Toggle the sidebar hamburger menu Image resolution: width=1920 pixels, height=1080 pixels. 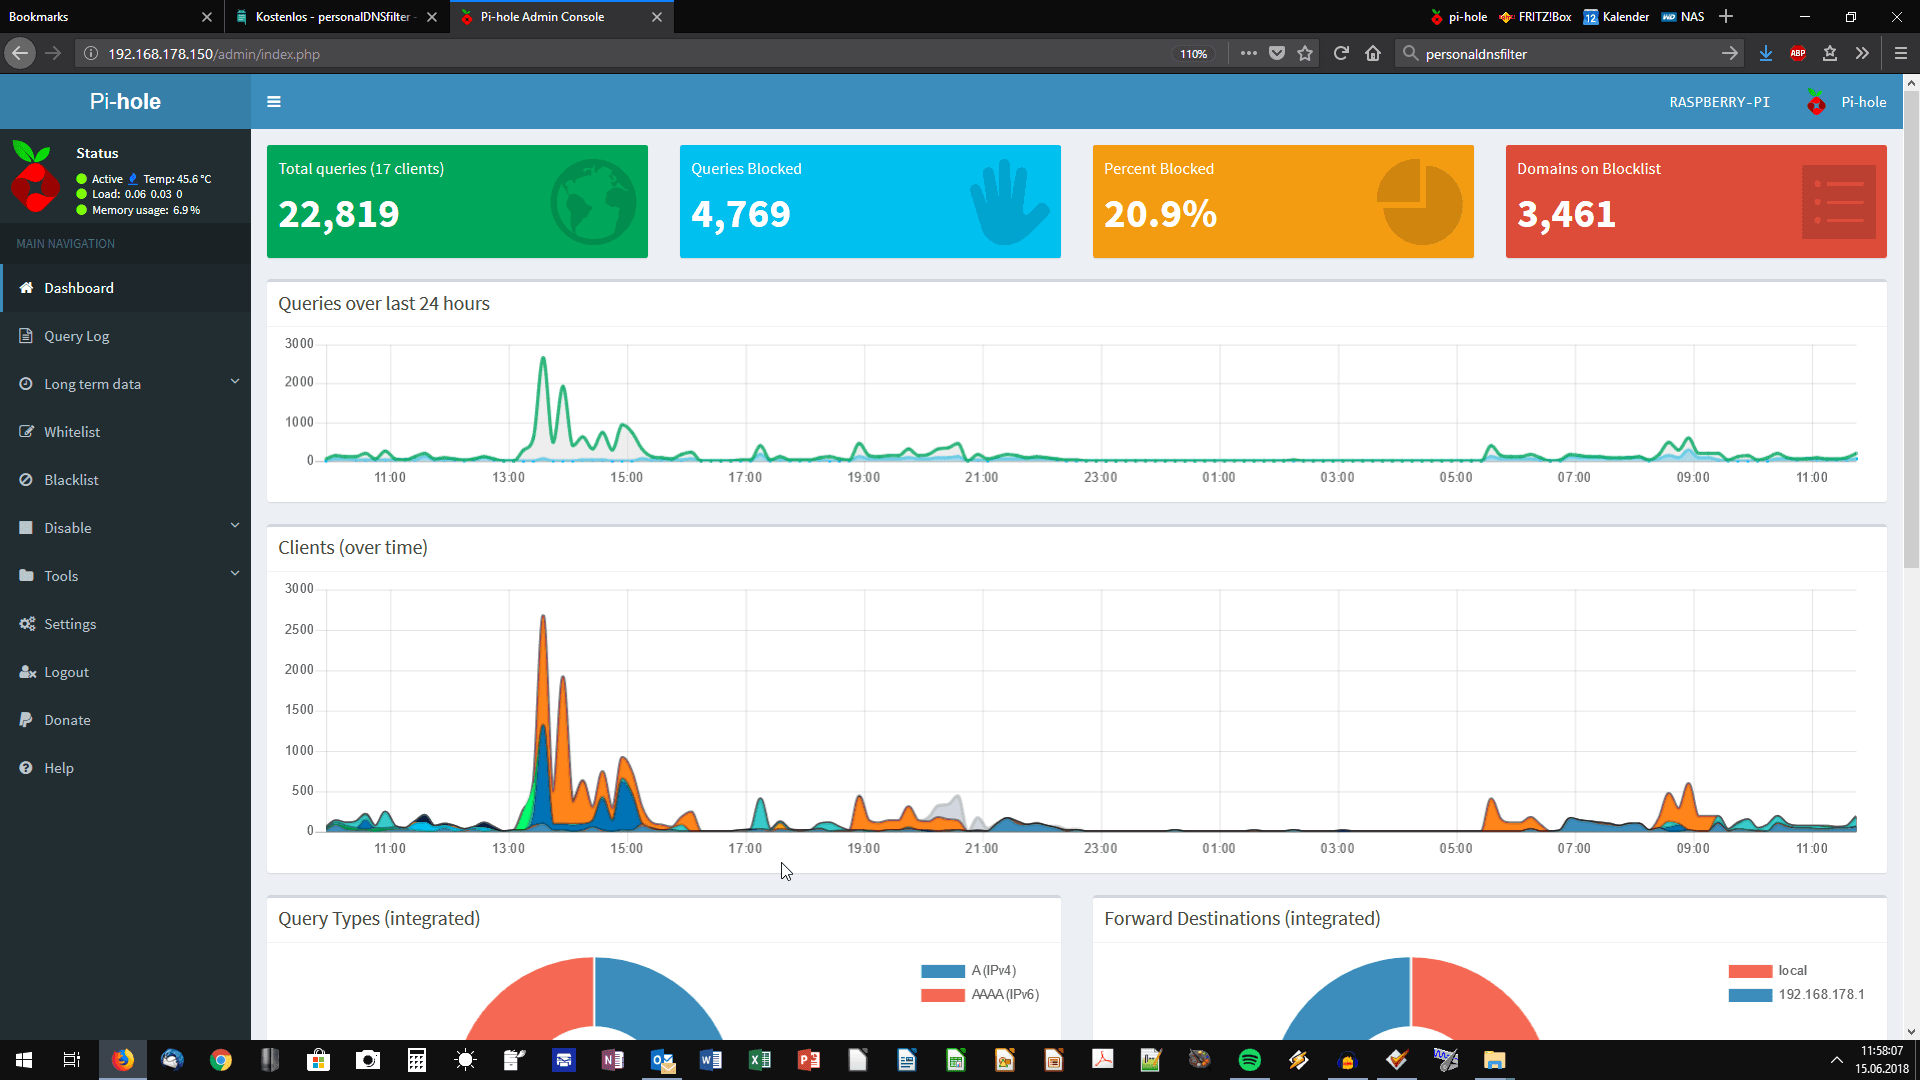coord(274,102)
